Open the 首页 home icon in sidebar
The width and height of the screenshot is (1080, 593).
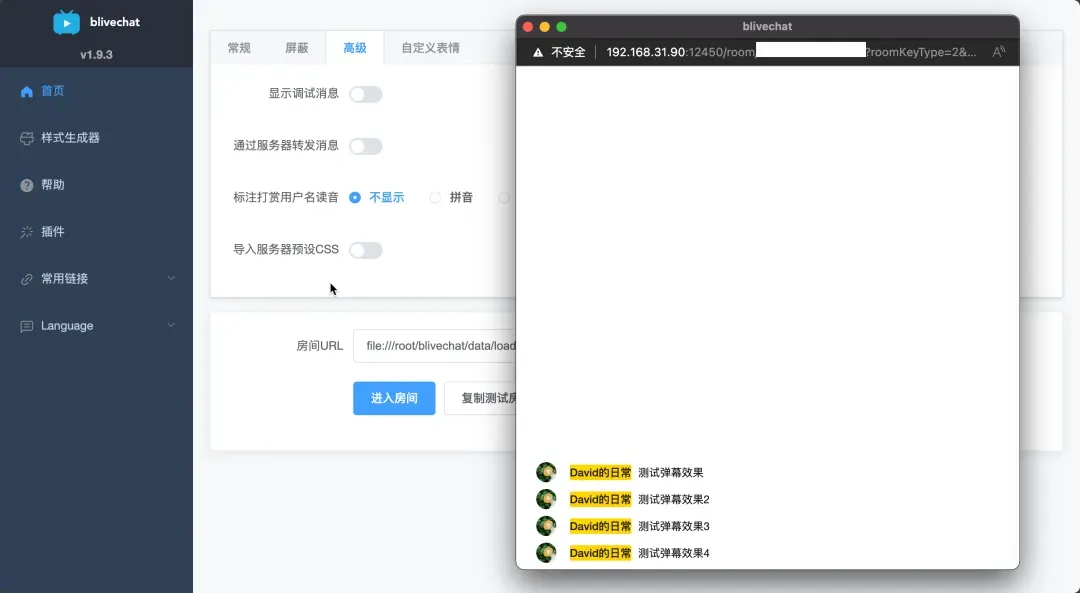point(27,92)
